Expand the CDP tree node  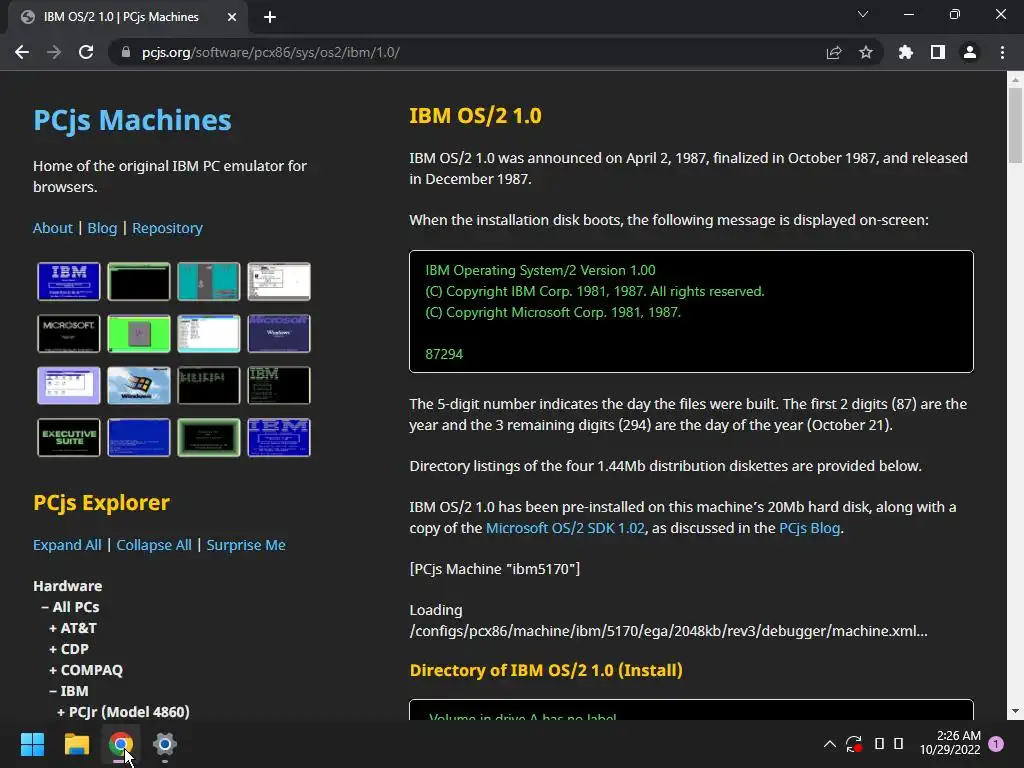point(69,648)
